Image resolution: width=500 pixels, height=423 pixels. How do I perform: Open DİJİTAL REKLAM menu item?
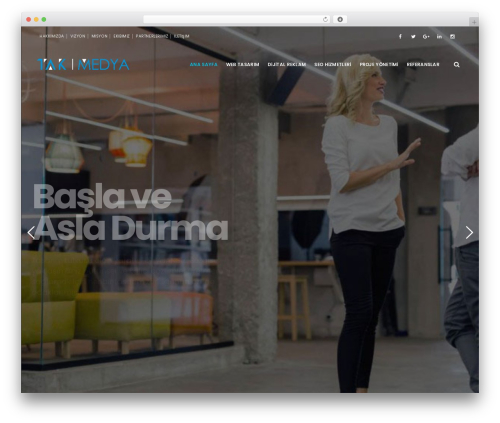(287, 64)
